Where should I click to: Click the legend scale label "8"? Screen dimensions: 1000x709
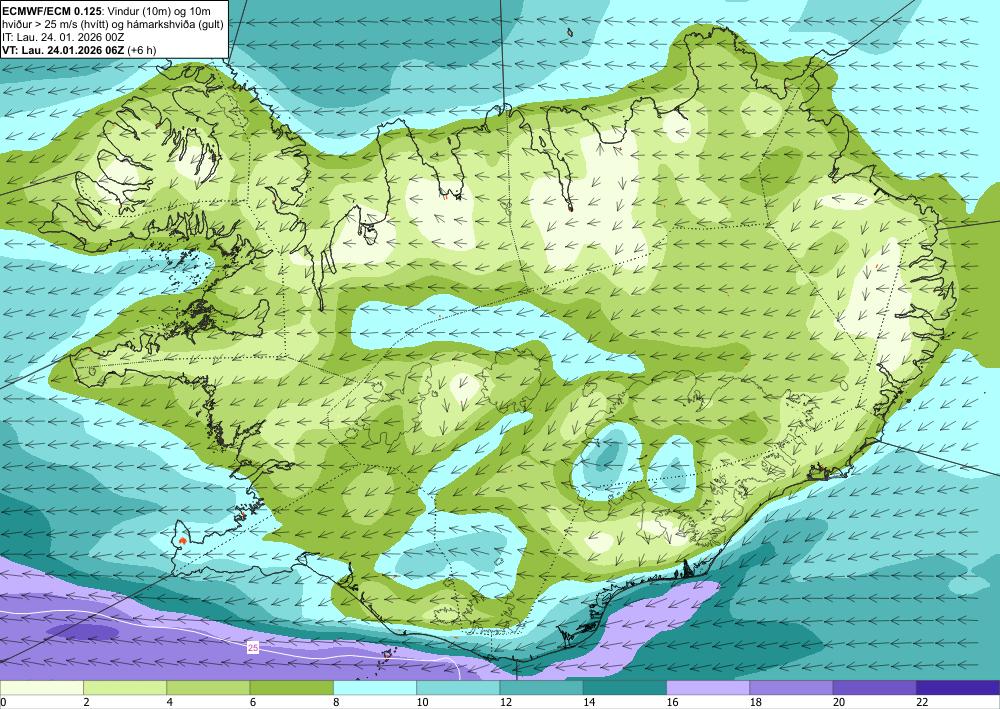[x=336, y=702]
